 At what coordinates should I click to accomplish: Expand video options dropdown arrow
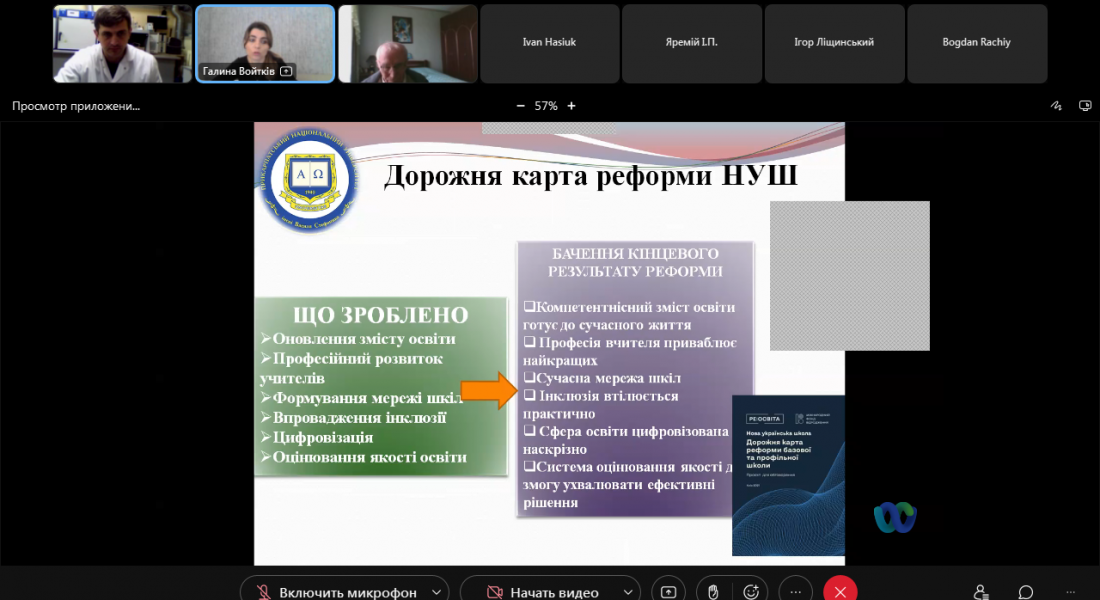coord(625,592)
